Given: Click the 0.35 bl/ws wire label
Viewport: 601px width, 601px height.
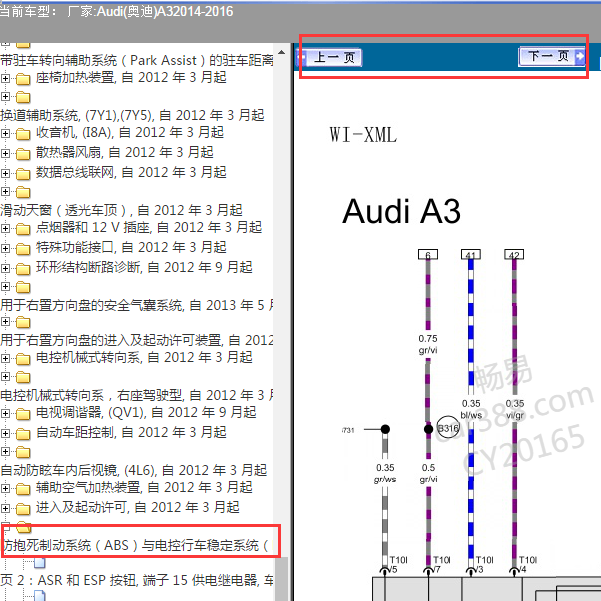Looking at the screenshot, I should pyautogui.click(x=471, y=409).
